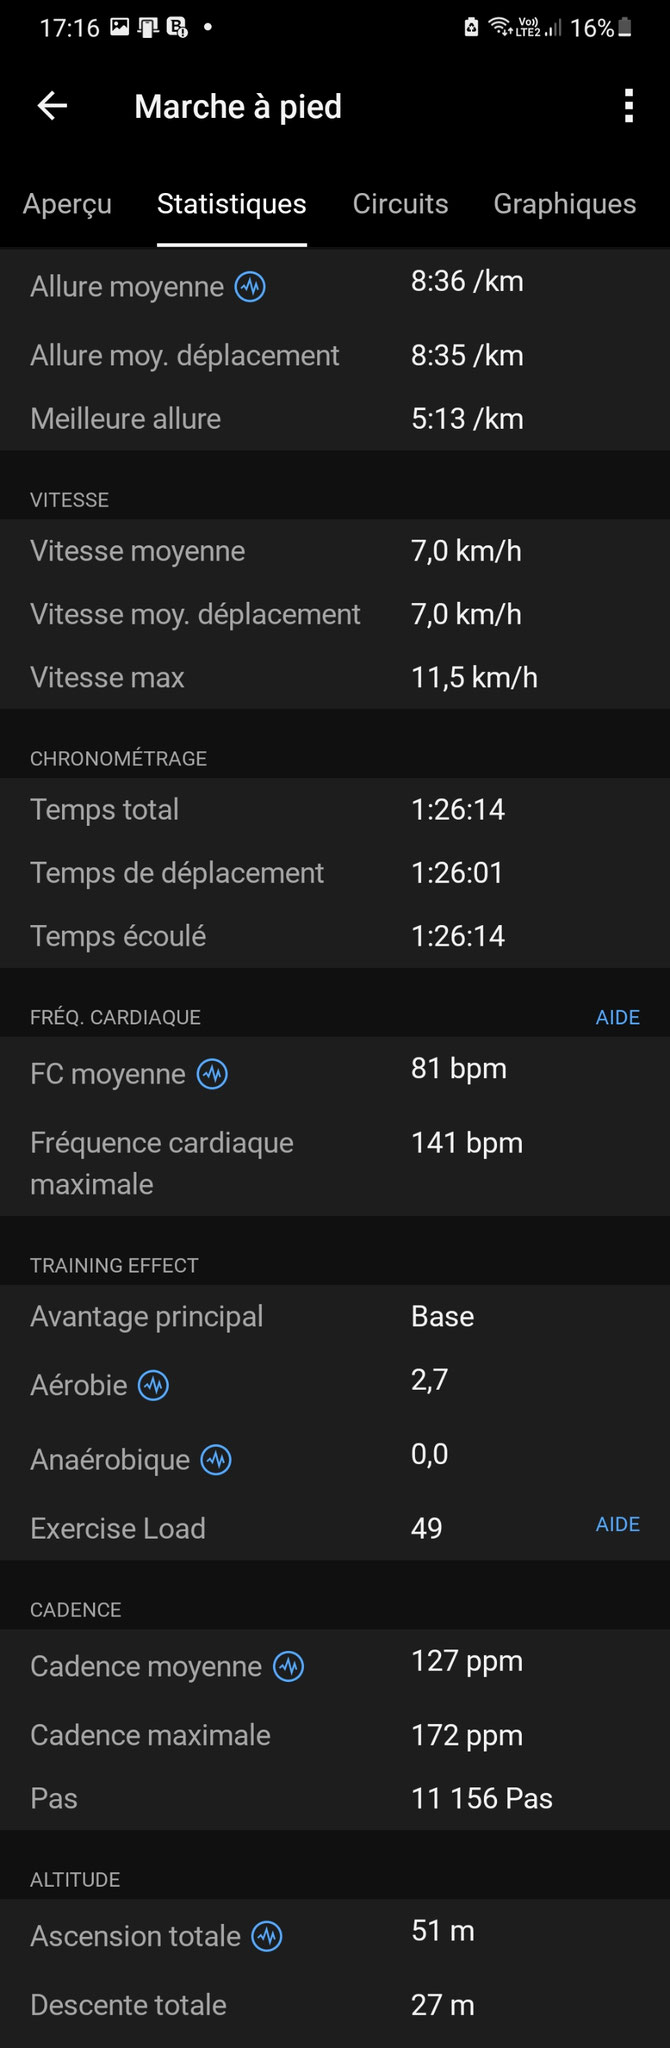Tap the insights icon next to Anaérobique
This screenshot has width=670, height=2048.
tap(216, 1460)
